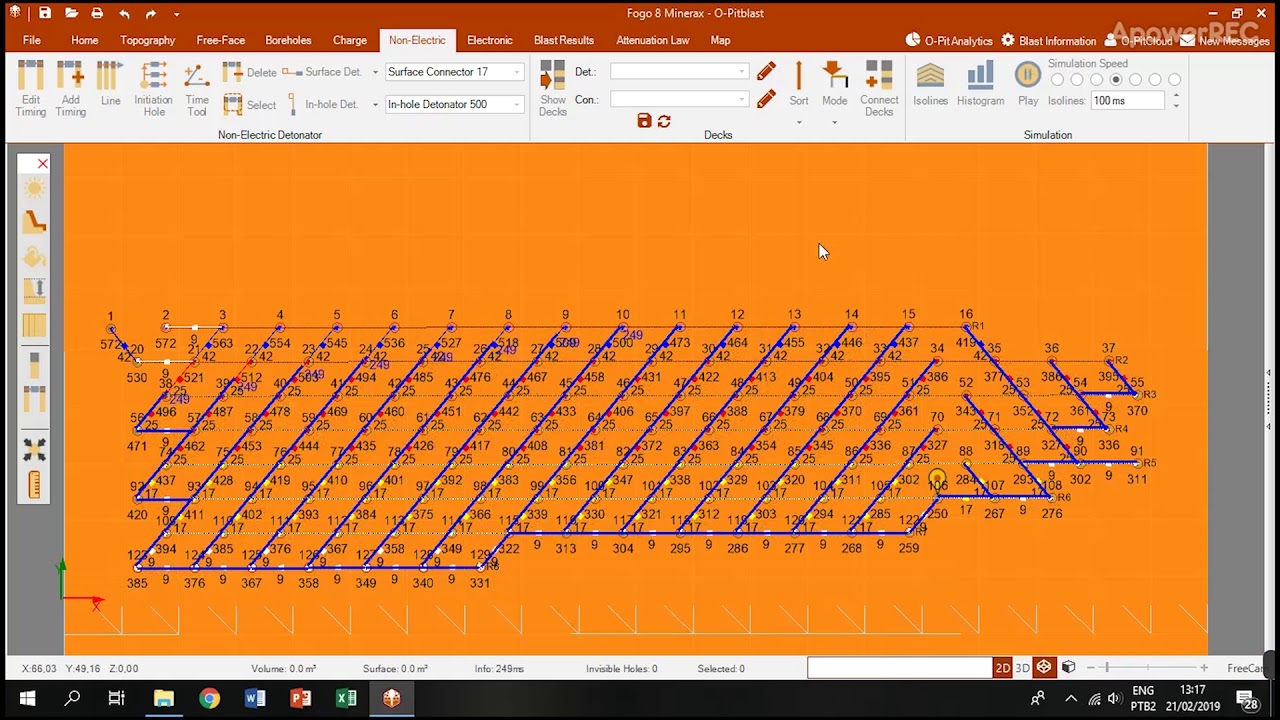1280x720 pixels.
Task: Open the Det. decks dropdown
Action: click(x=741, y=72)
